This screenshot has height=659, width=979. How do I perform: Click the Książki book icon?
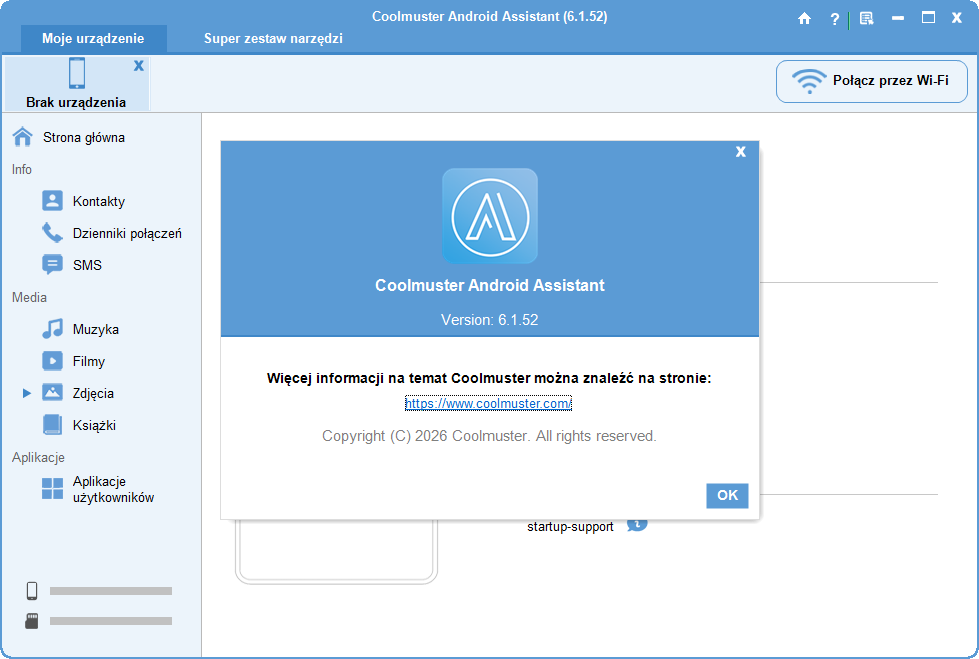52,425
